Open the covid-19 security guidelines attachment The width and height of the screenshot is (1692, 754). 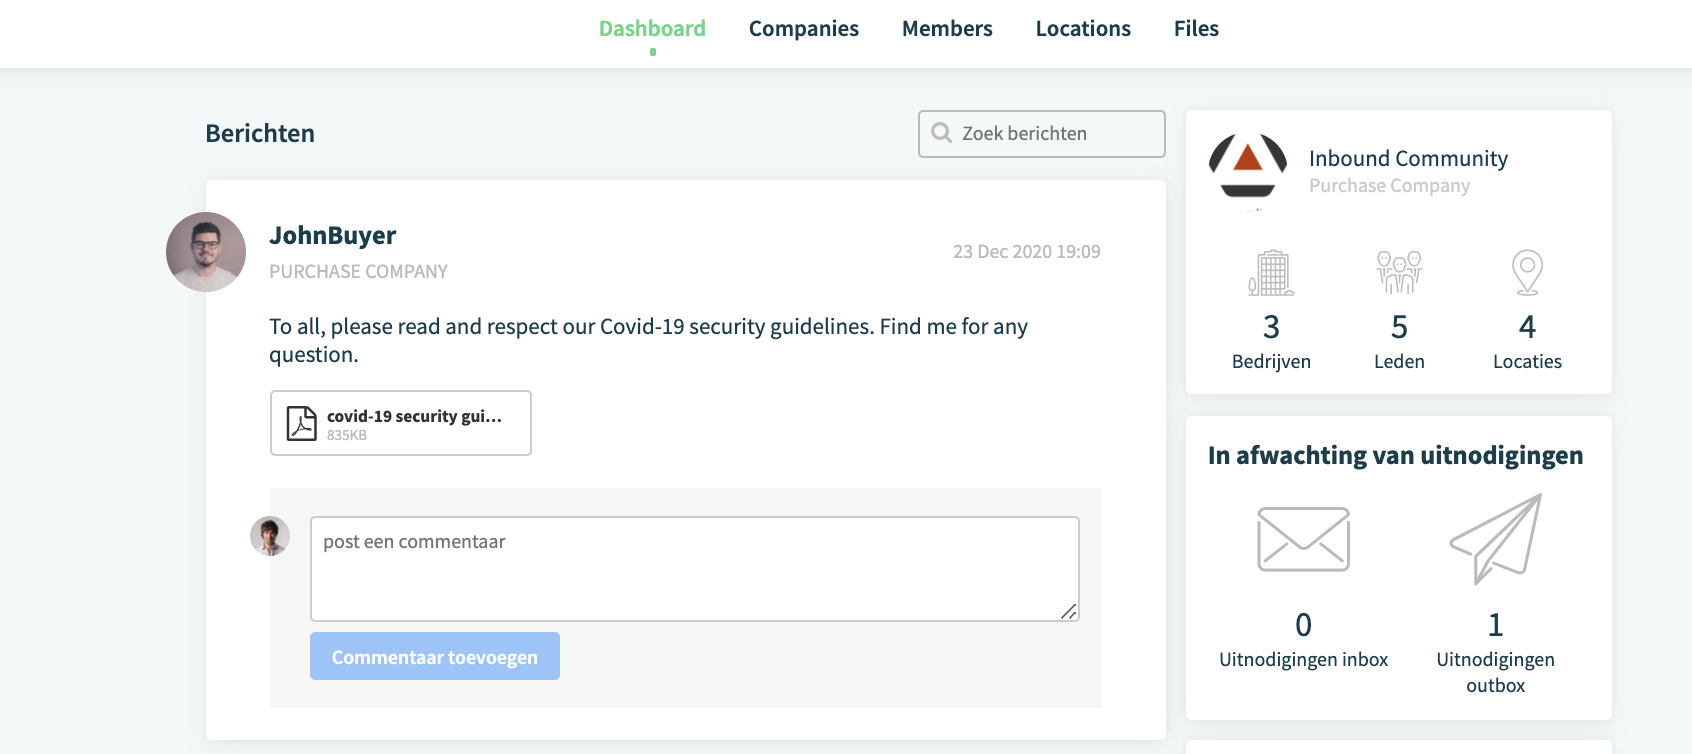click(401, 423)
